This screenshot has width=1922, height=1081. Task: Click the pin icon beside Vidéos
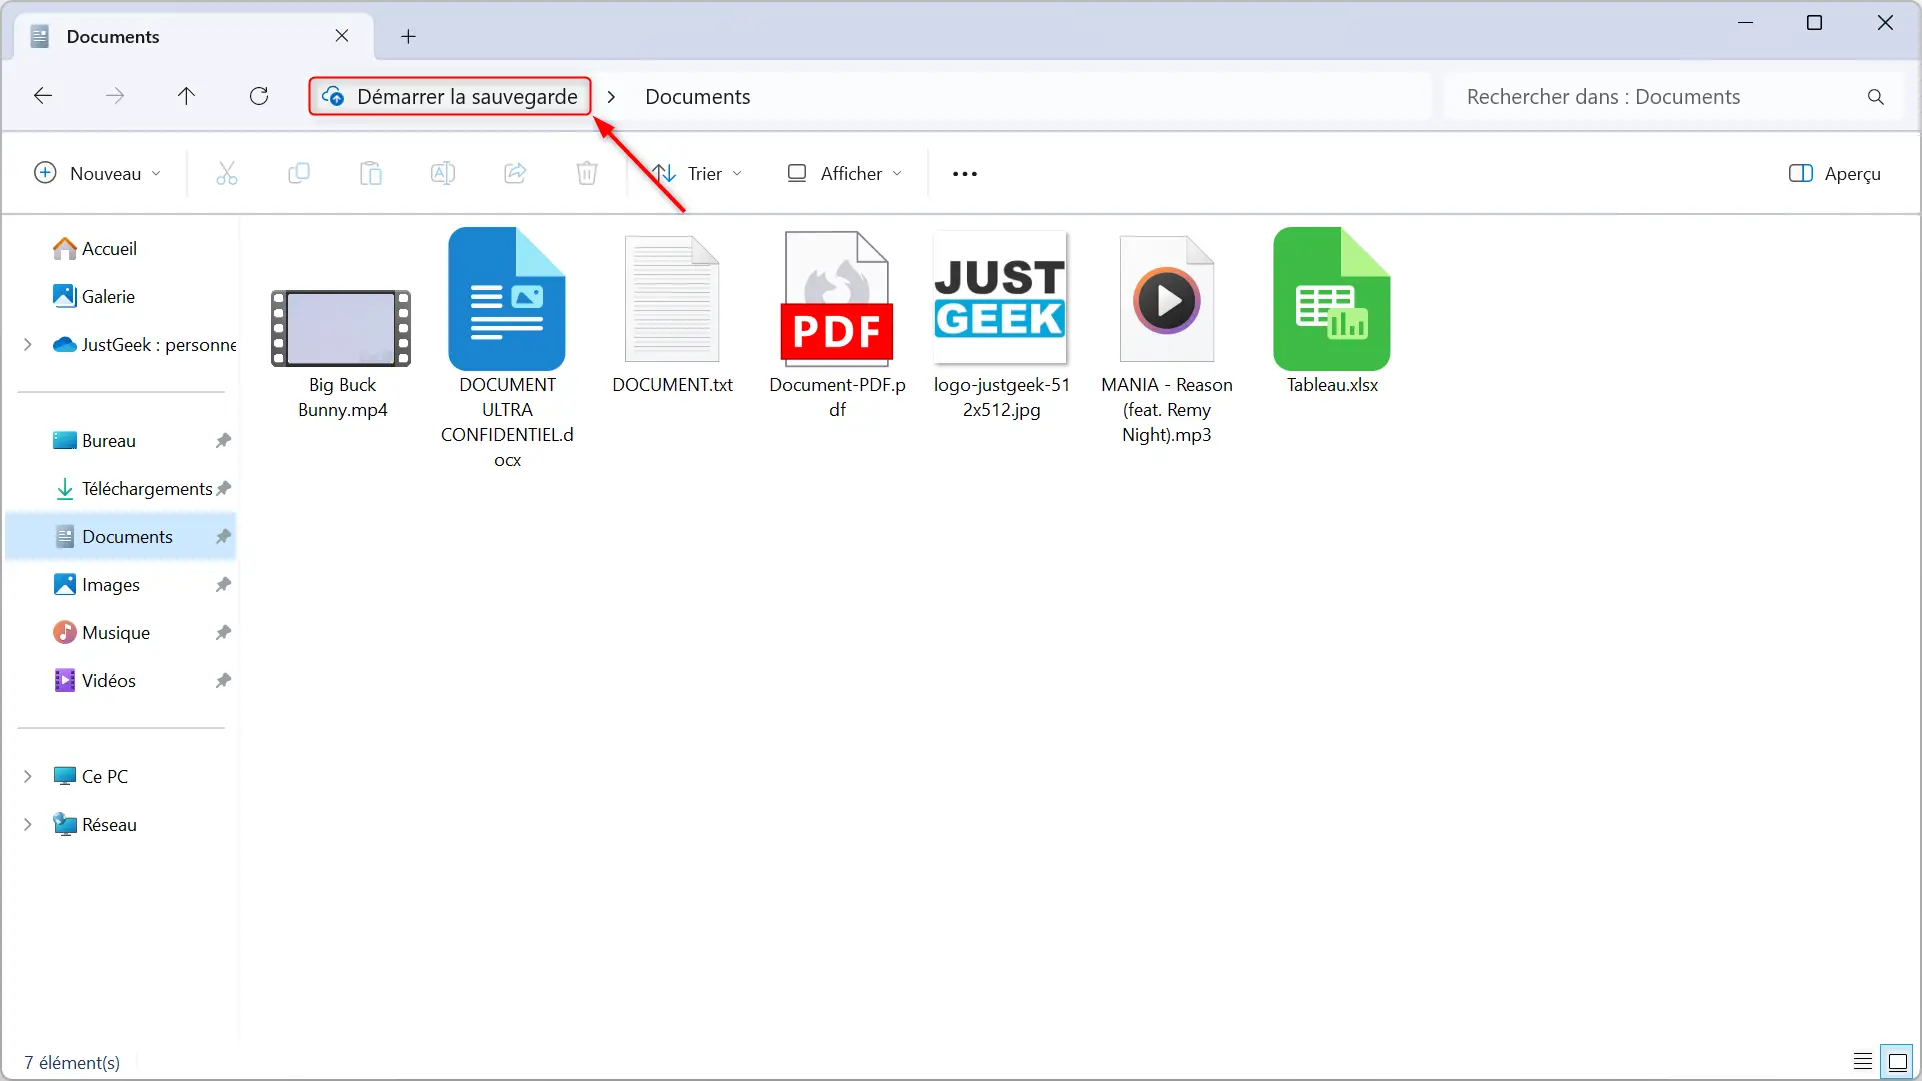223,681
